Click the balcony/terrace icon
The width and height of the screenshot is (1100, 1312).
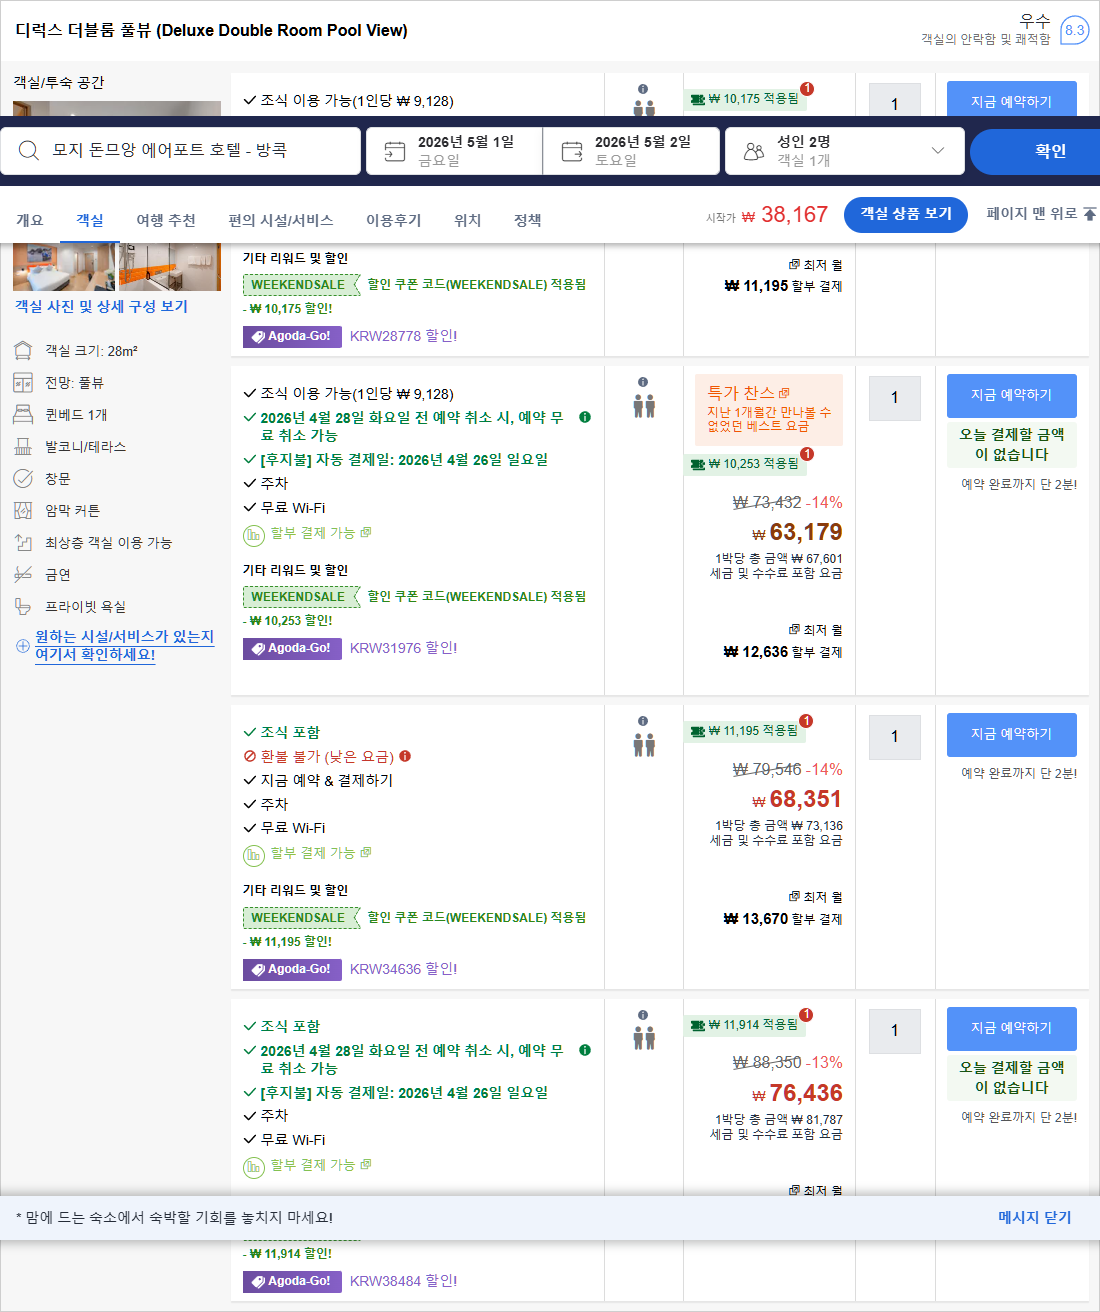pos(23,447)
